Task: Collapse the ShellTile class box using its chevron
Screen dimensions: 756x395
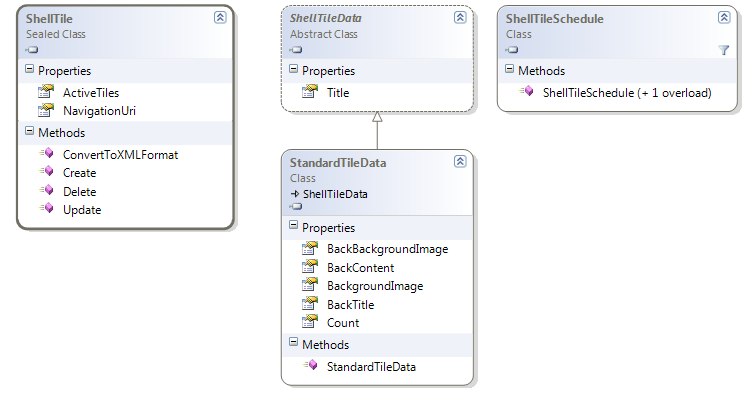Action: pos(220,18)
